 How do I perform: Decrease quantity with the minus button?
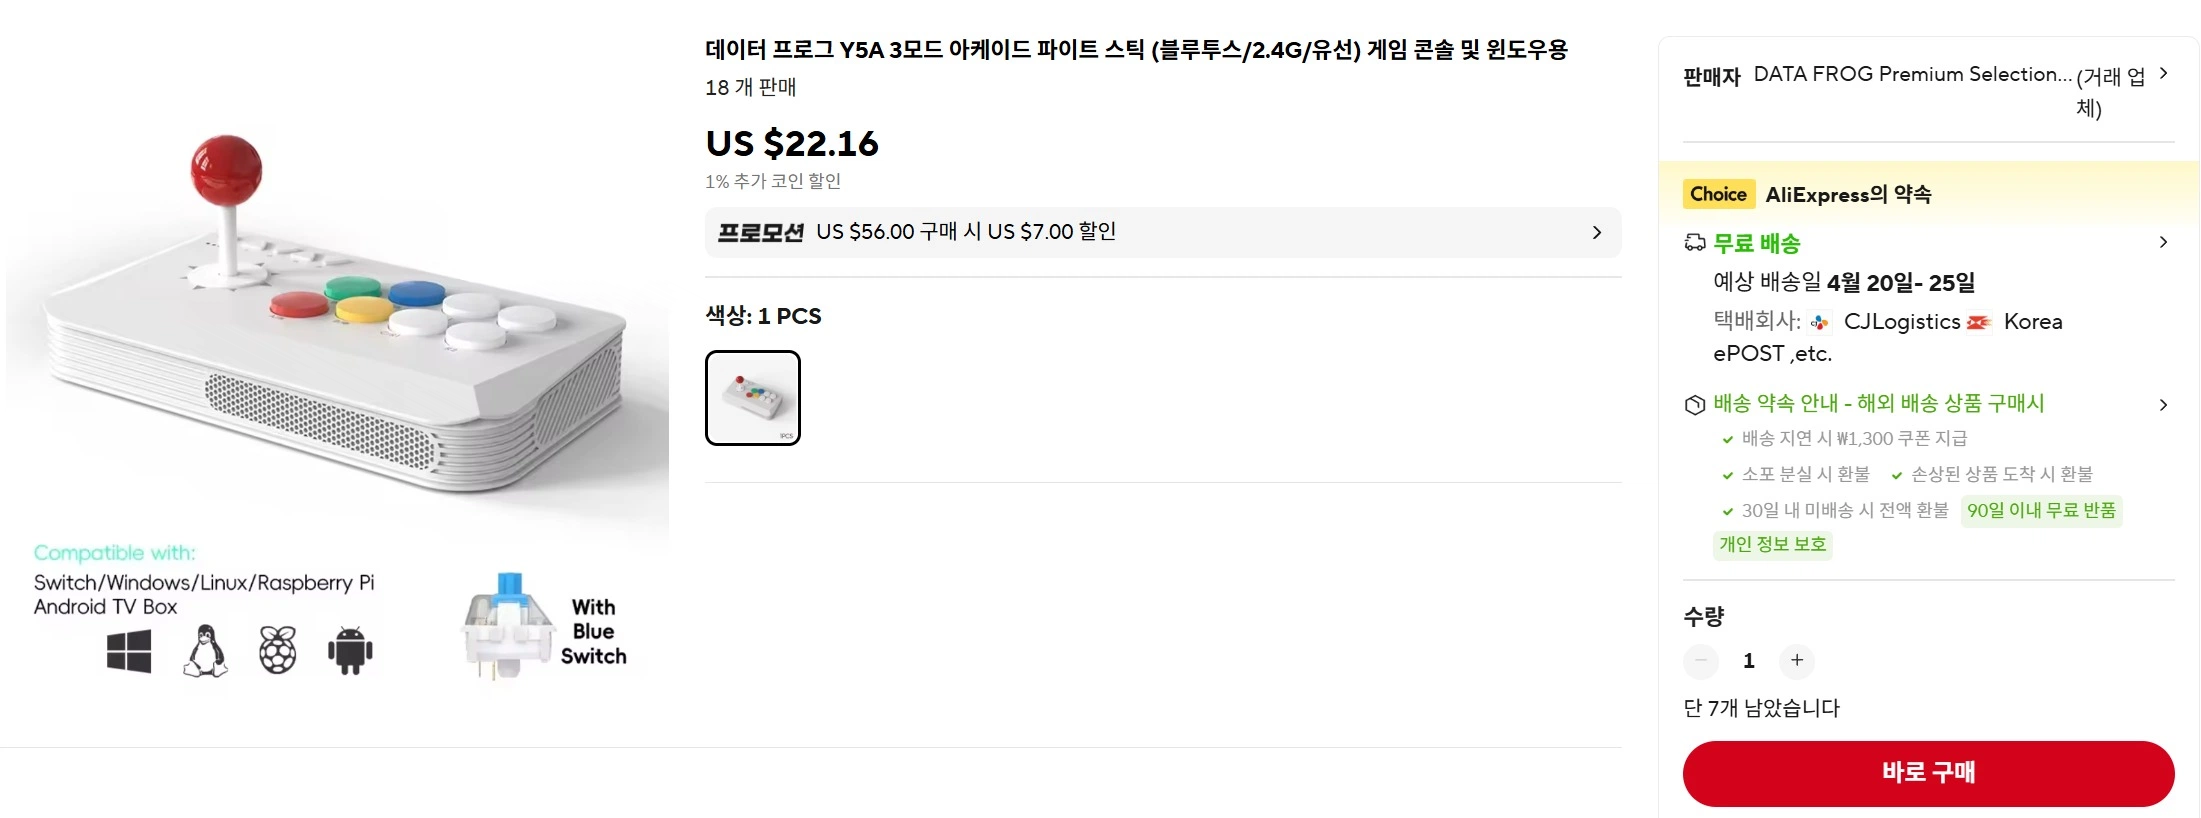1701,660
